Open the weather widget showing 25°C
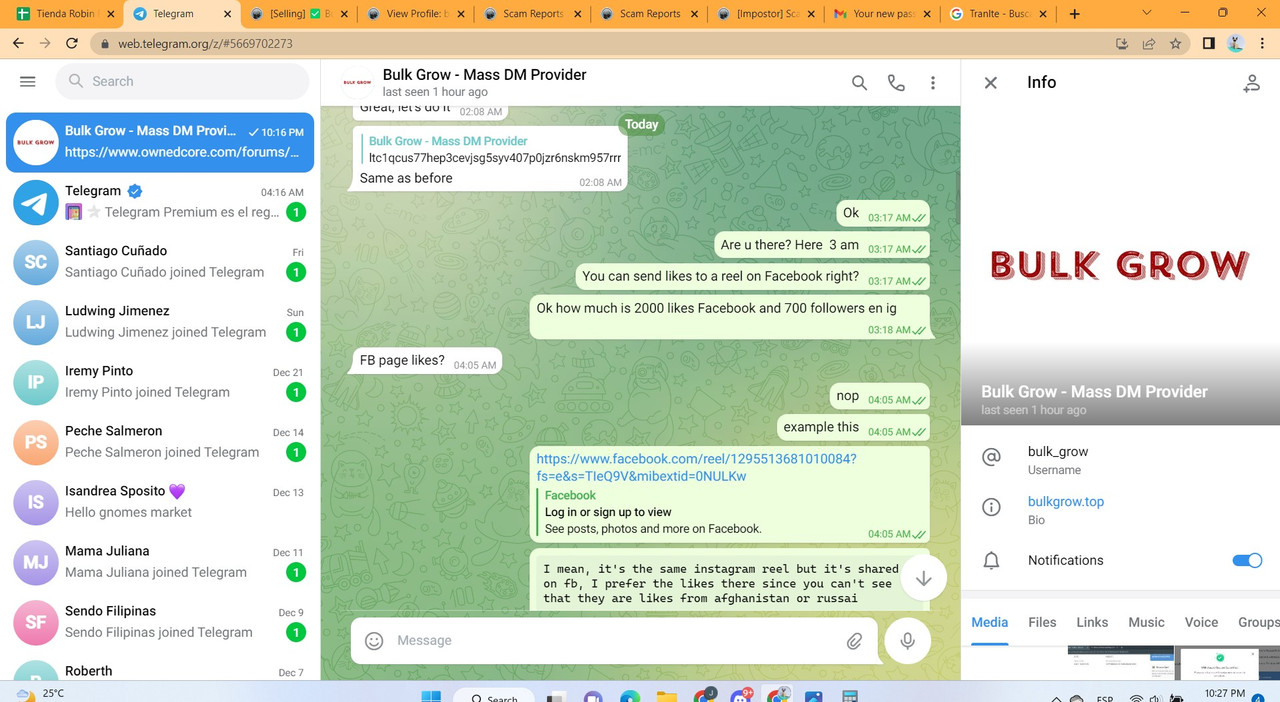Image resolution: width=1280 pixels, height=702 pixels. 41,694
